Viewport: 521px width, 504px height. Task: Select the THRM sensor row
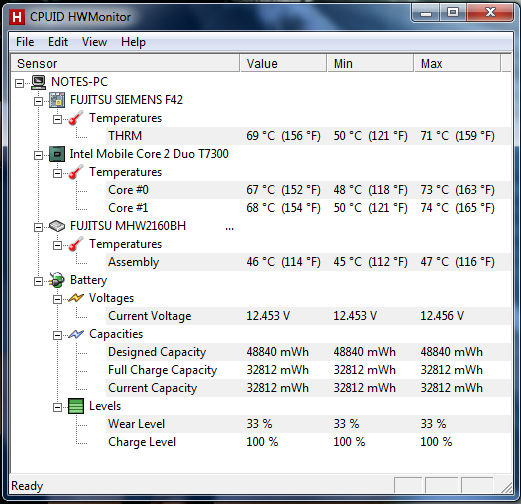click(309, 136)
